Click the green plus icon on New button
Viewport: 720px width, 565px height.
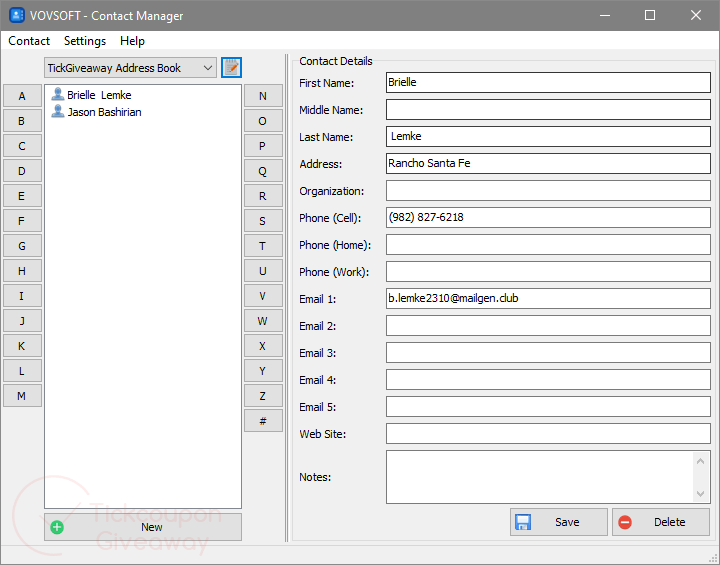[x=57, y=527]
